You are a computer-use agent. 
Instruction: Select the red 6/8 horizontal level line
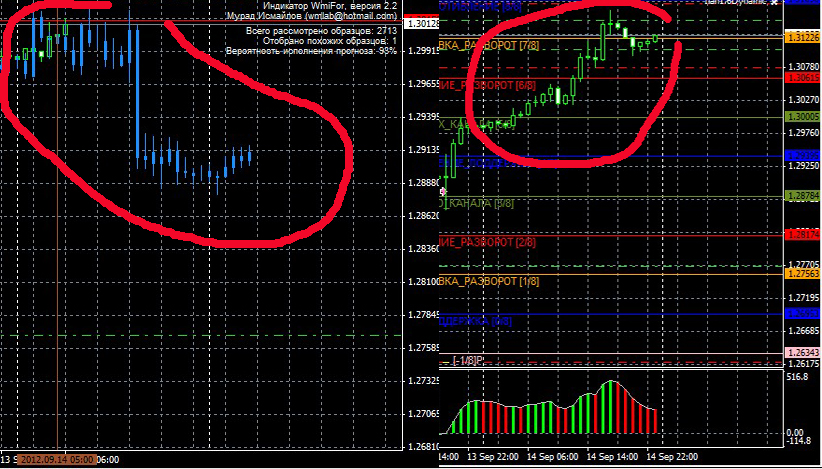point(611,78)
